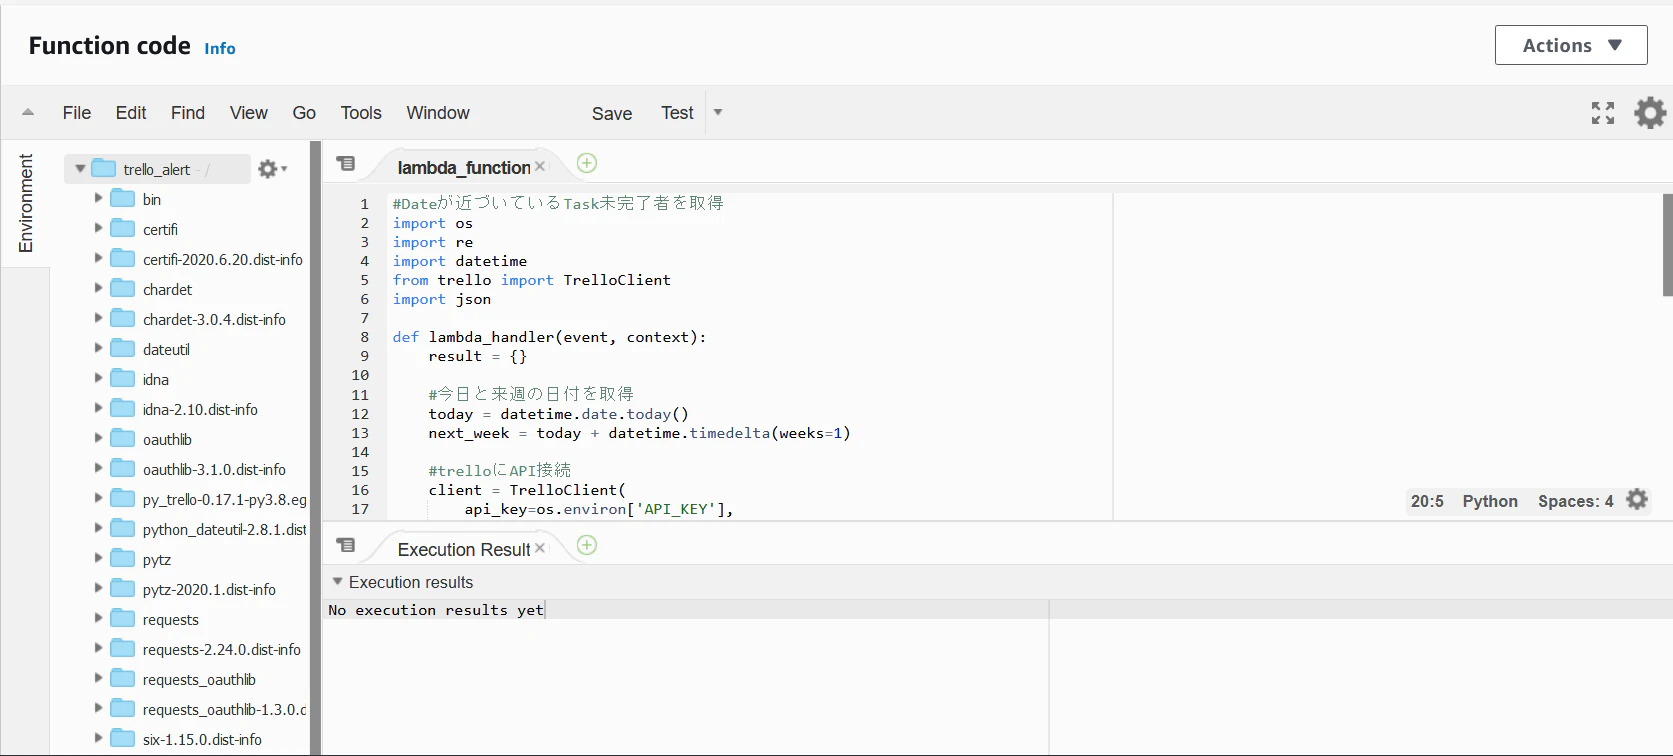Place cursor on 'def lambda_handler' line
This screenshot has height=756, width=1673.
(550, 337)
